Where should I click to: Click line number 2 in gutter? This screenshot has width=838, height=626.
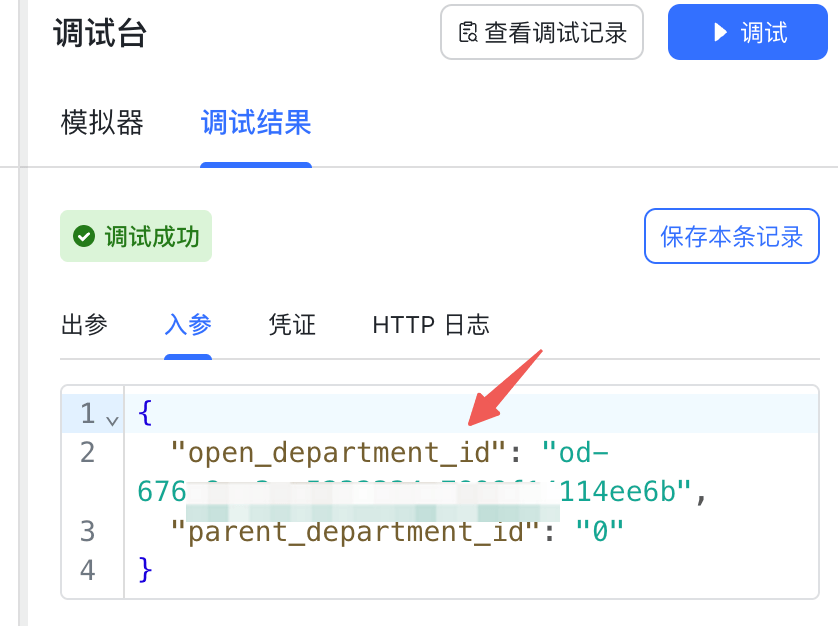pyautogui.click(x=88, y=452)
